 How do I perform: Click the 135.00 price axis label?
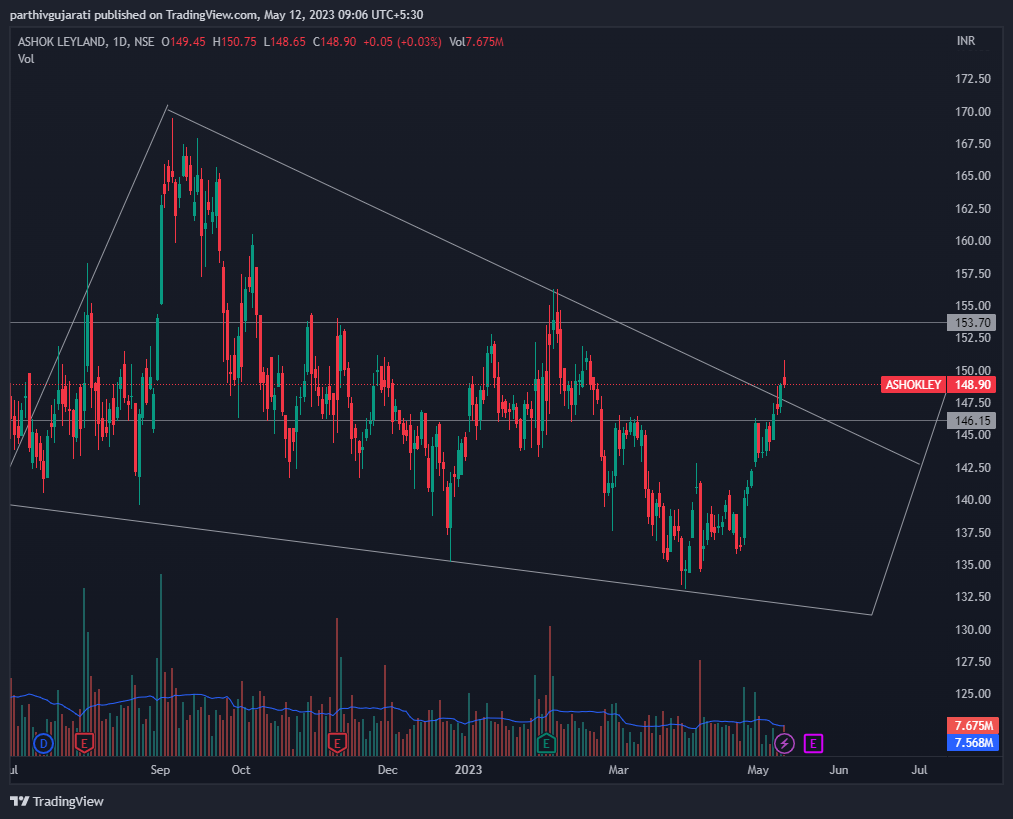[973, 565]
